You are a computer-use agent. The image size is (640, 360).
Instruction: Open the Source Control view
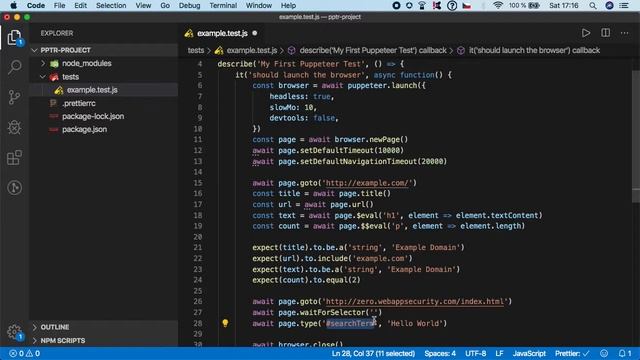(14, 97)
